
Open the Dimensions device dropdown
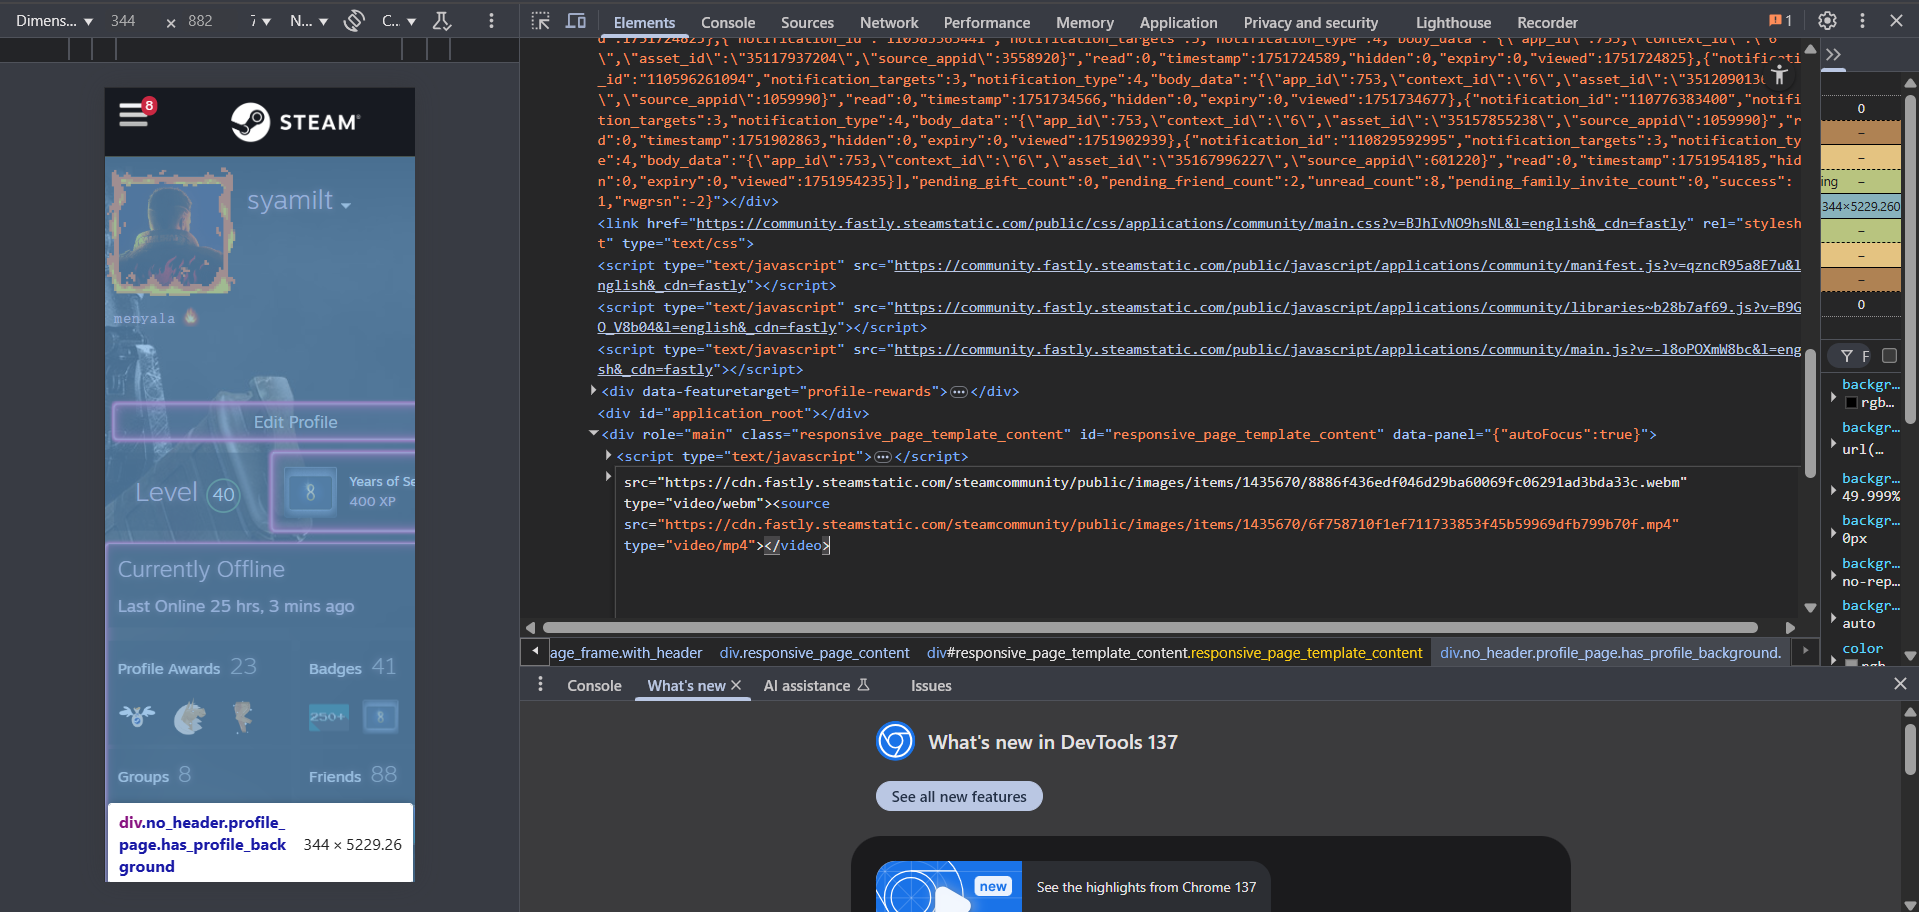point(54,21)
